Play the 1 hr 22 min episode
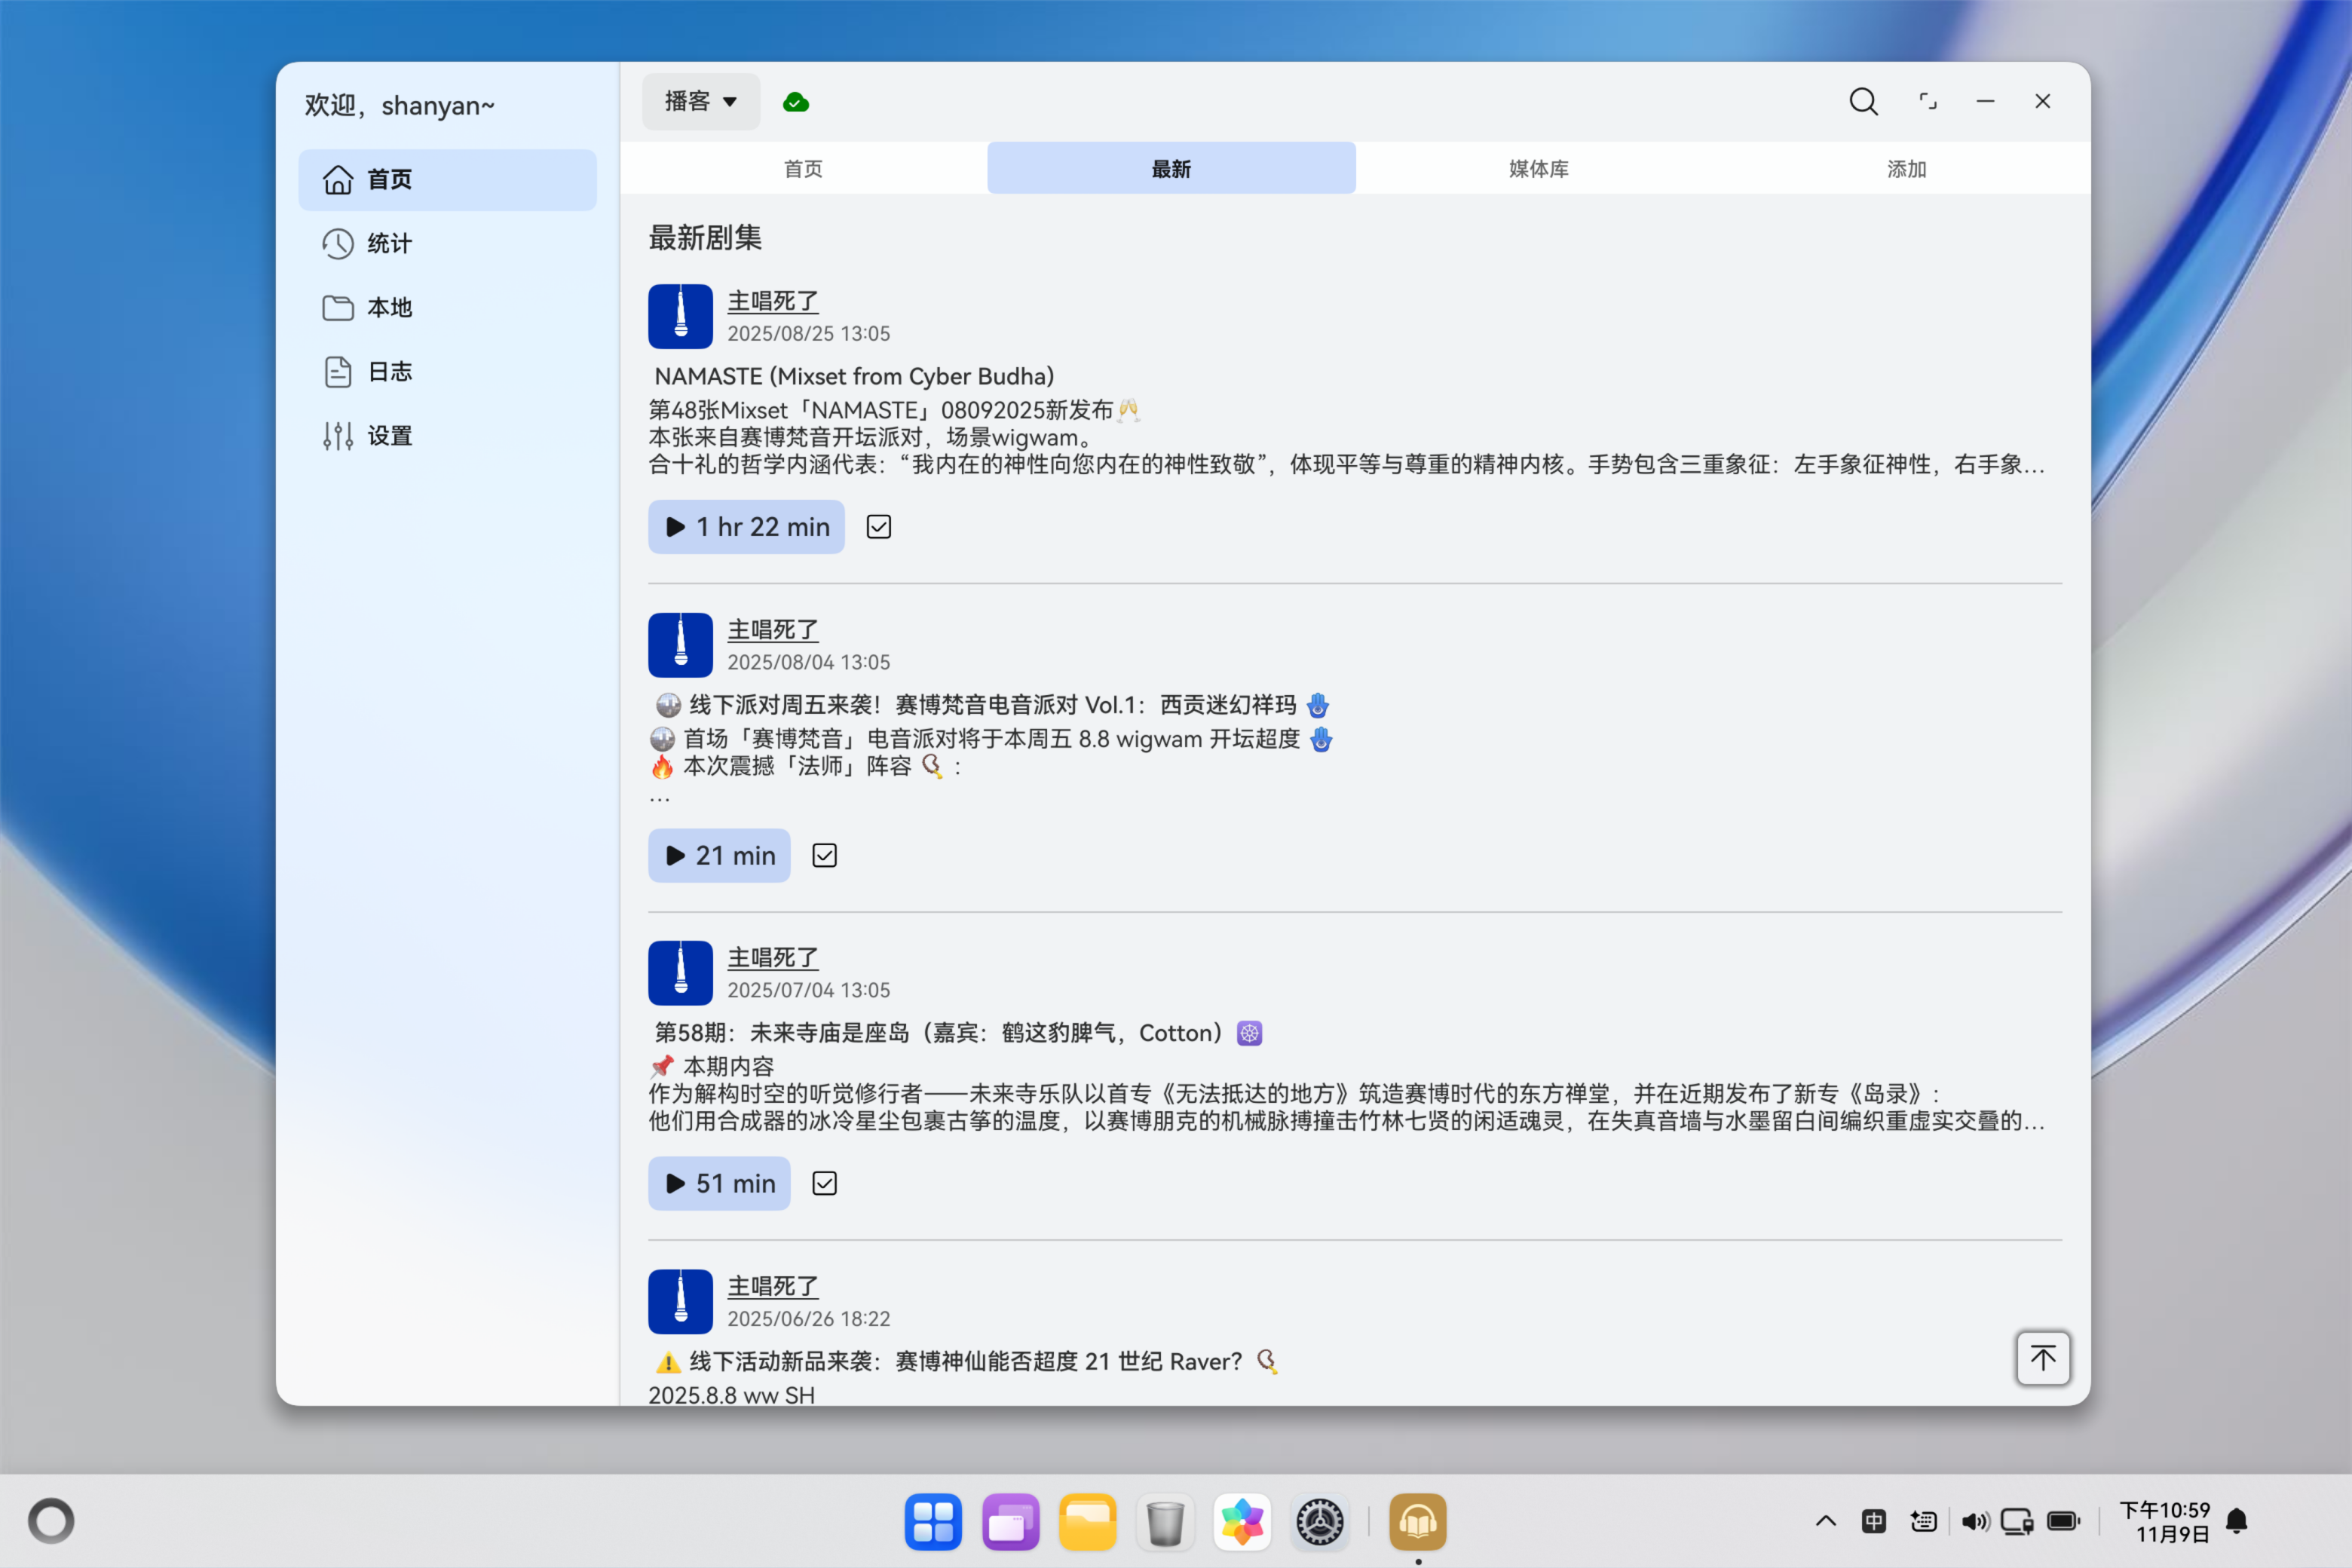Screen dimensions: 2352x1568 point(746,527)
